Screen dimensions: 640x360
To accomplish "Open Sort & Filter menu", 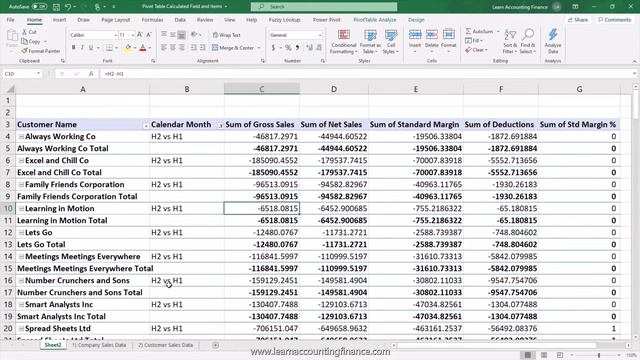I will [510, 42].
